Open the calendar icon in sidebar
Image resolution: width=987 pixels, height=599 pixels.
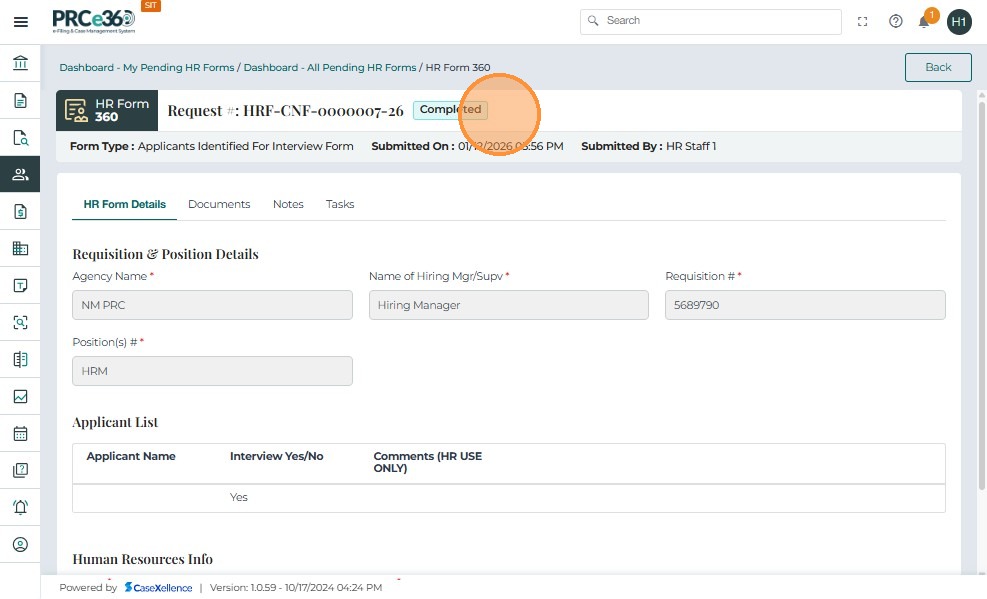20,433
